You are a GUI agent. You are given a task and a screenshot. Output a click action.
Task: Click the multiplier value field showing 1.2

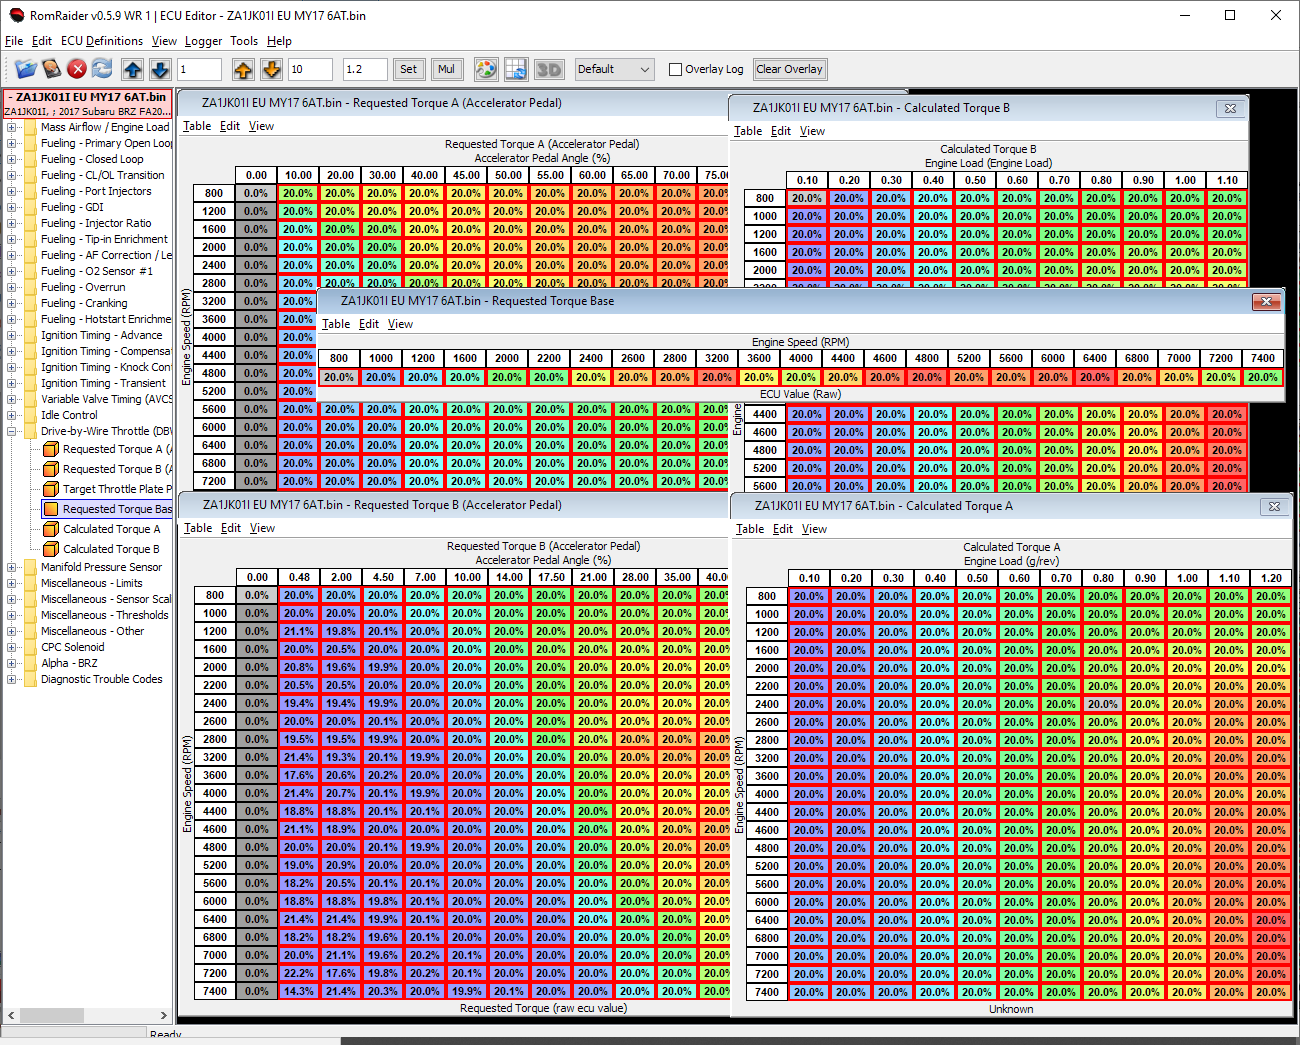pos(364,69)
